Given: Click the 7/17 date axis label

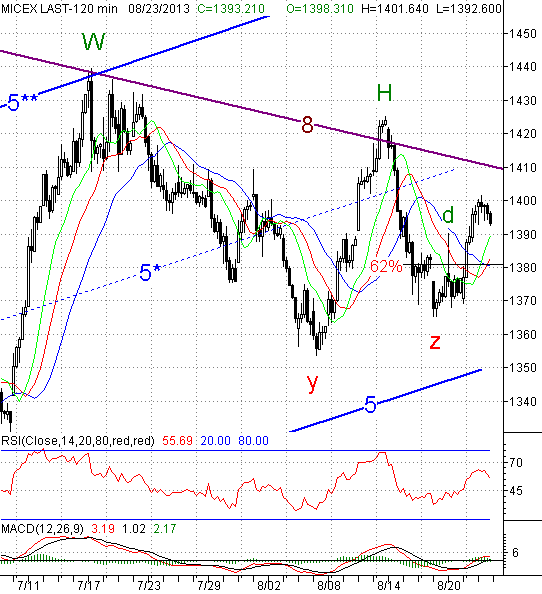Looking at the screenshot, I should [89, 586].
